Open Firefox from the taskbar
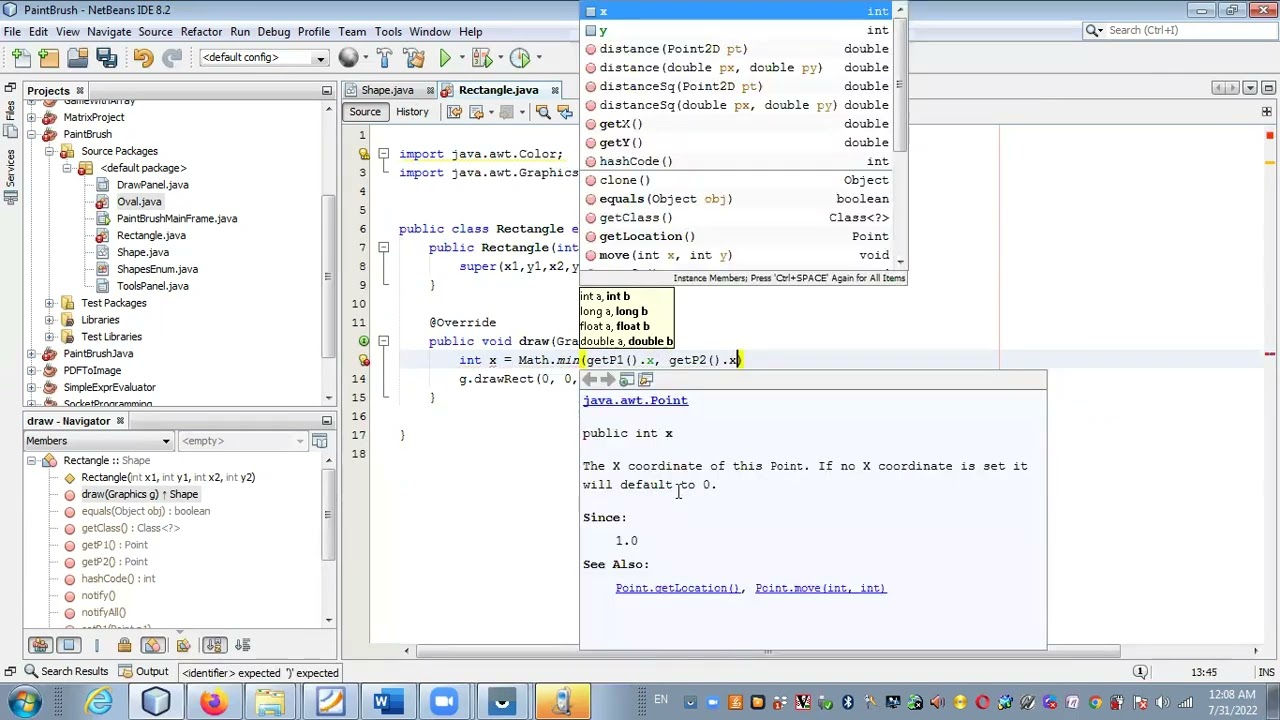1280x720 pixels. [x=213, y=702]
